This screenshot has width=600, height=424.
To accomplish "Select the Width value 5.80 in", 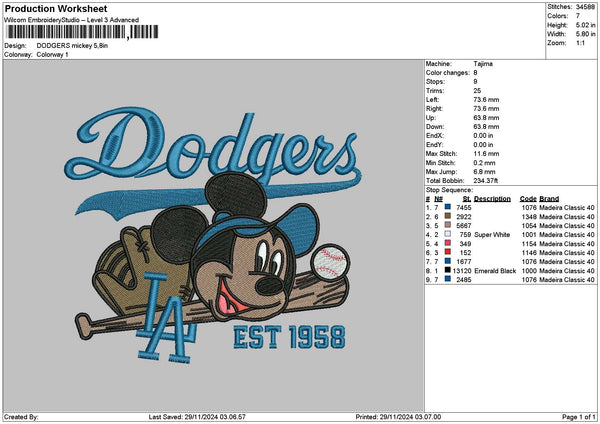I will tap(585, 34).
